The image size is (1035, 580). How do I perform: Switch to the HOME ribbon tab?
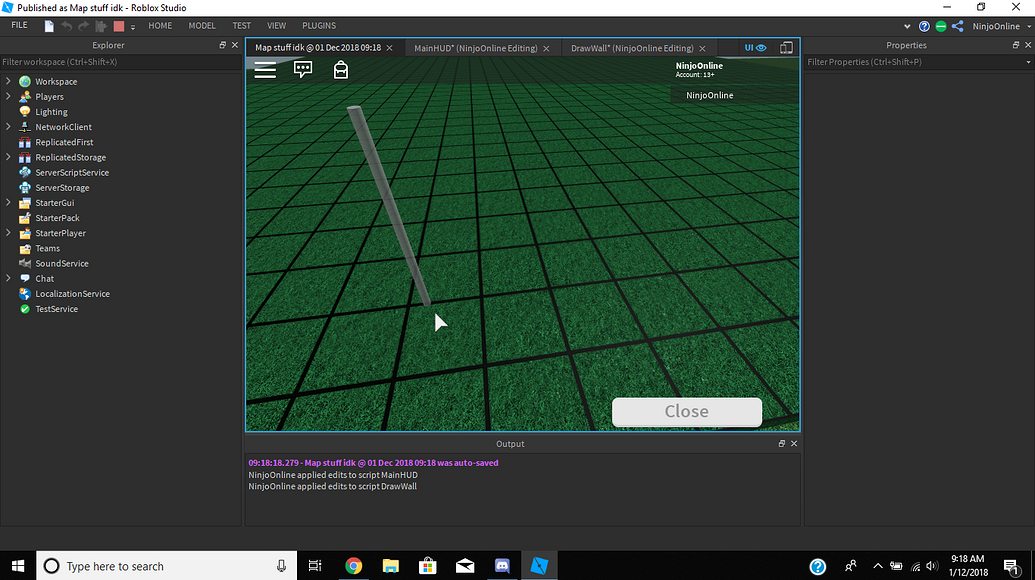[x=160, y=26]
